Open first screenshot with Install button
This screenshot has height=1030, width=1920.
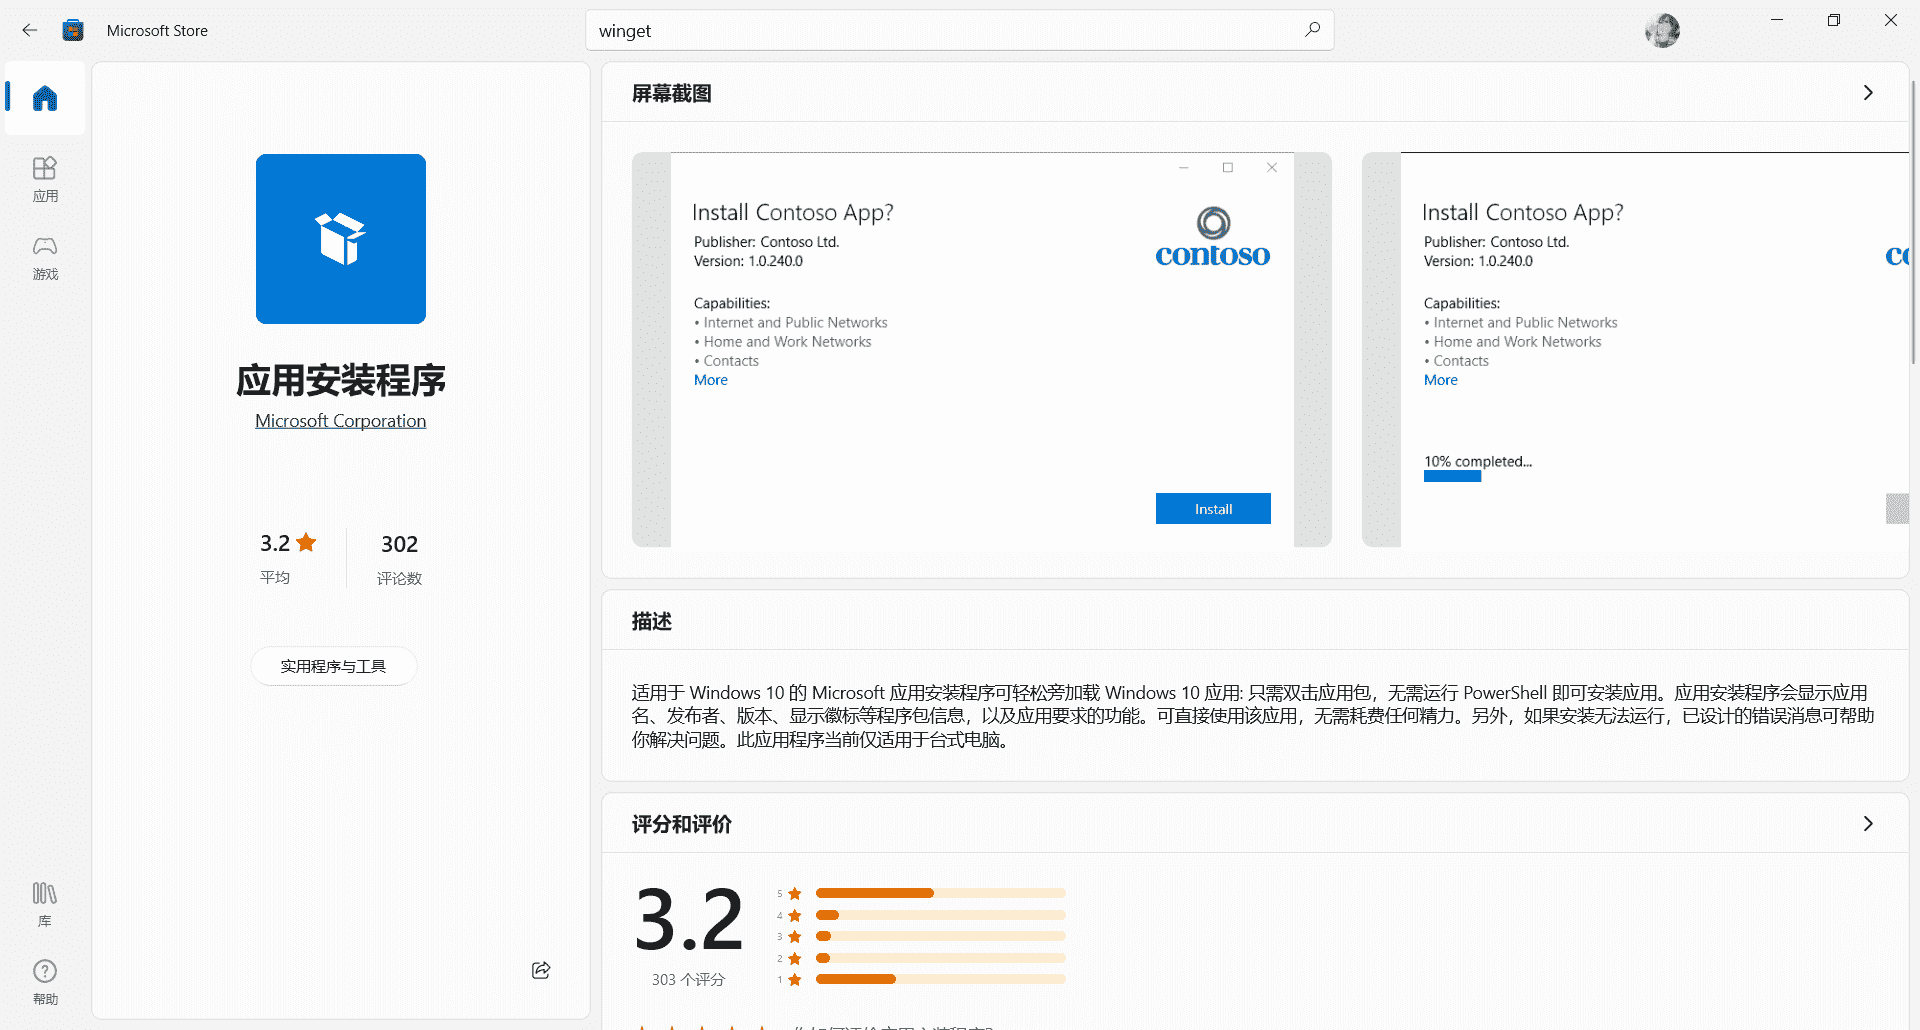[x=982, y=350]
